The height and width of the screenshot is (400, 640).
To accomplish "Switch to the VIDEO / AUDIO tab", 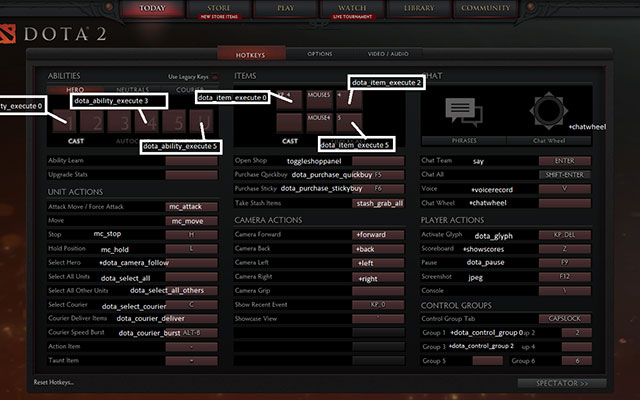I will [x=388, y=54].
